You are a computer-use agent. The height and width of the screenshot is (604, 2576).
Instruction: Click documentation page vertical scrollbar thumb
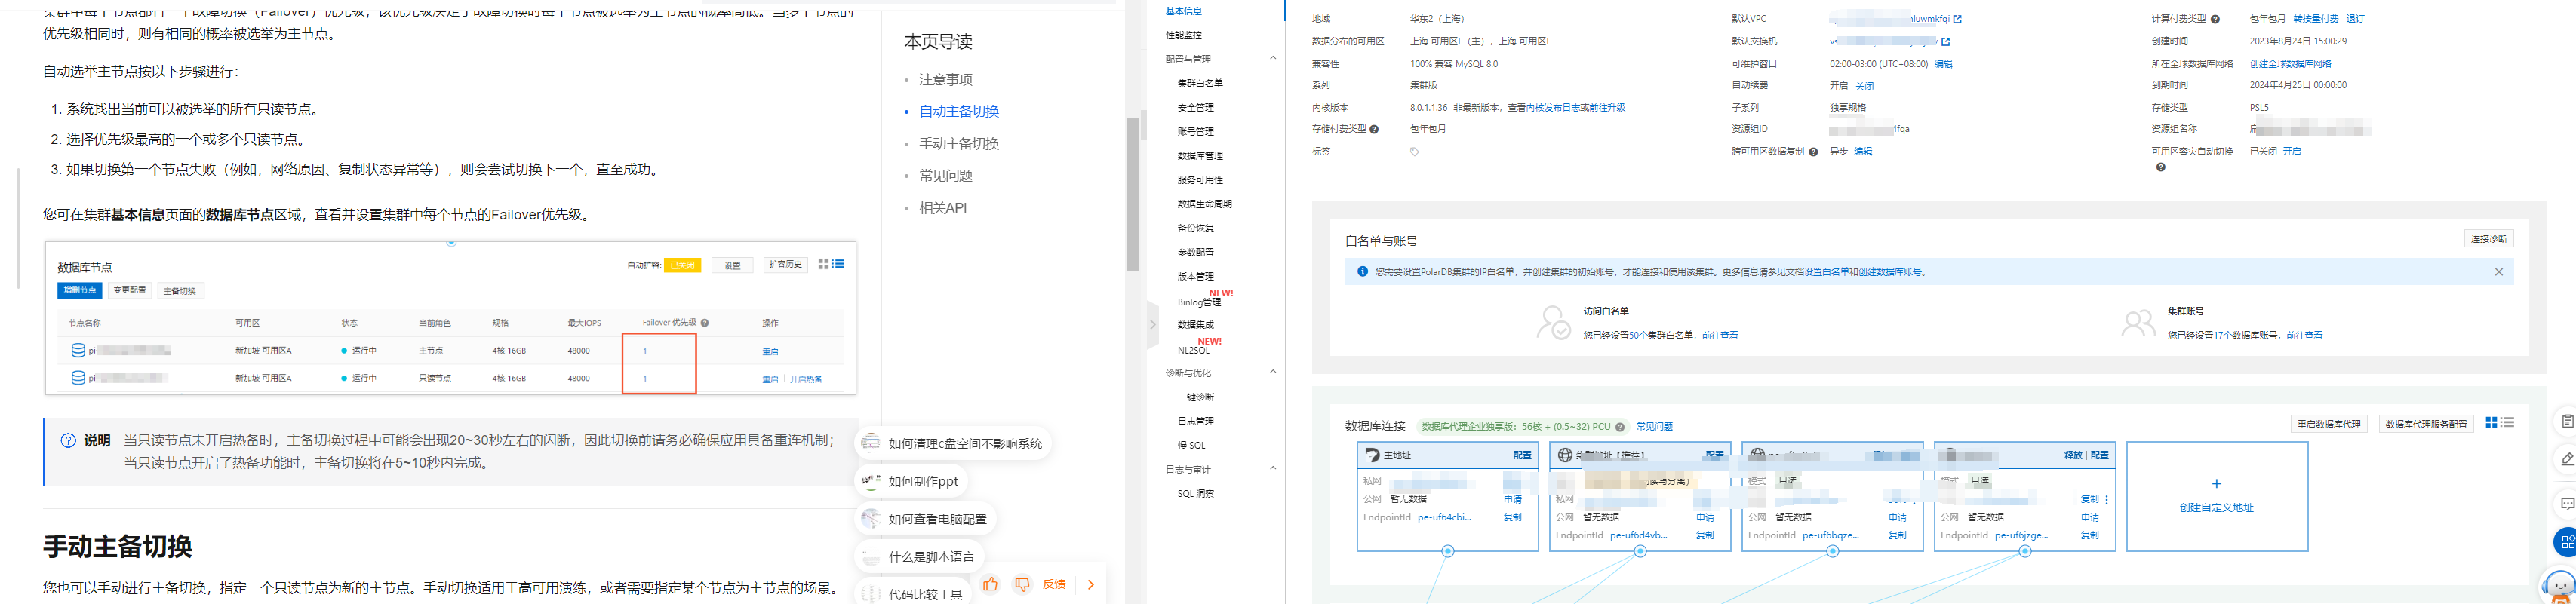point(1133,194)
